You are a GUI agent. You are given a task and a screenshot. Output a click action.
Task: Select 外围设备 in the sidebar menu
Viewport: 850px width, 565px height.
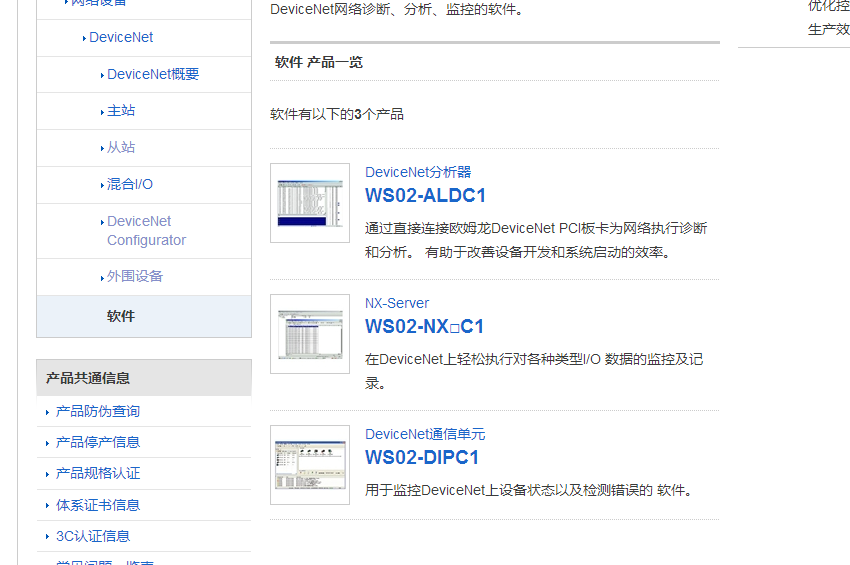tap(135, 276)
